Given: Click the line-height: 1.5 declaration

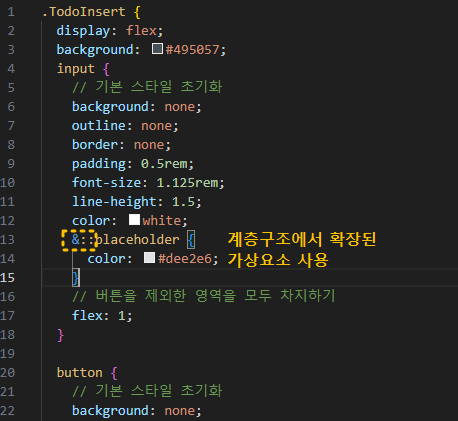Looking at the screenshot, I should pyautogui.click(x=137, y=202).
